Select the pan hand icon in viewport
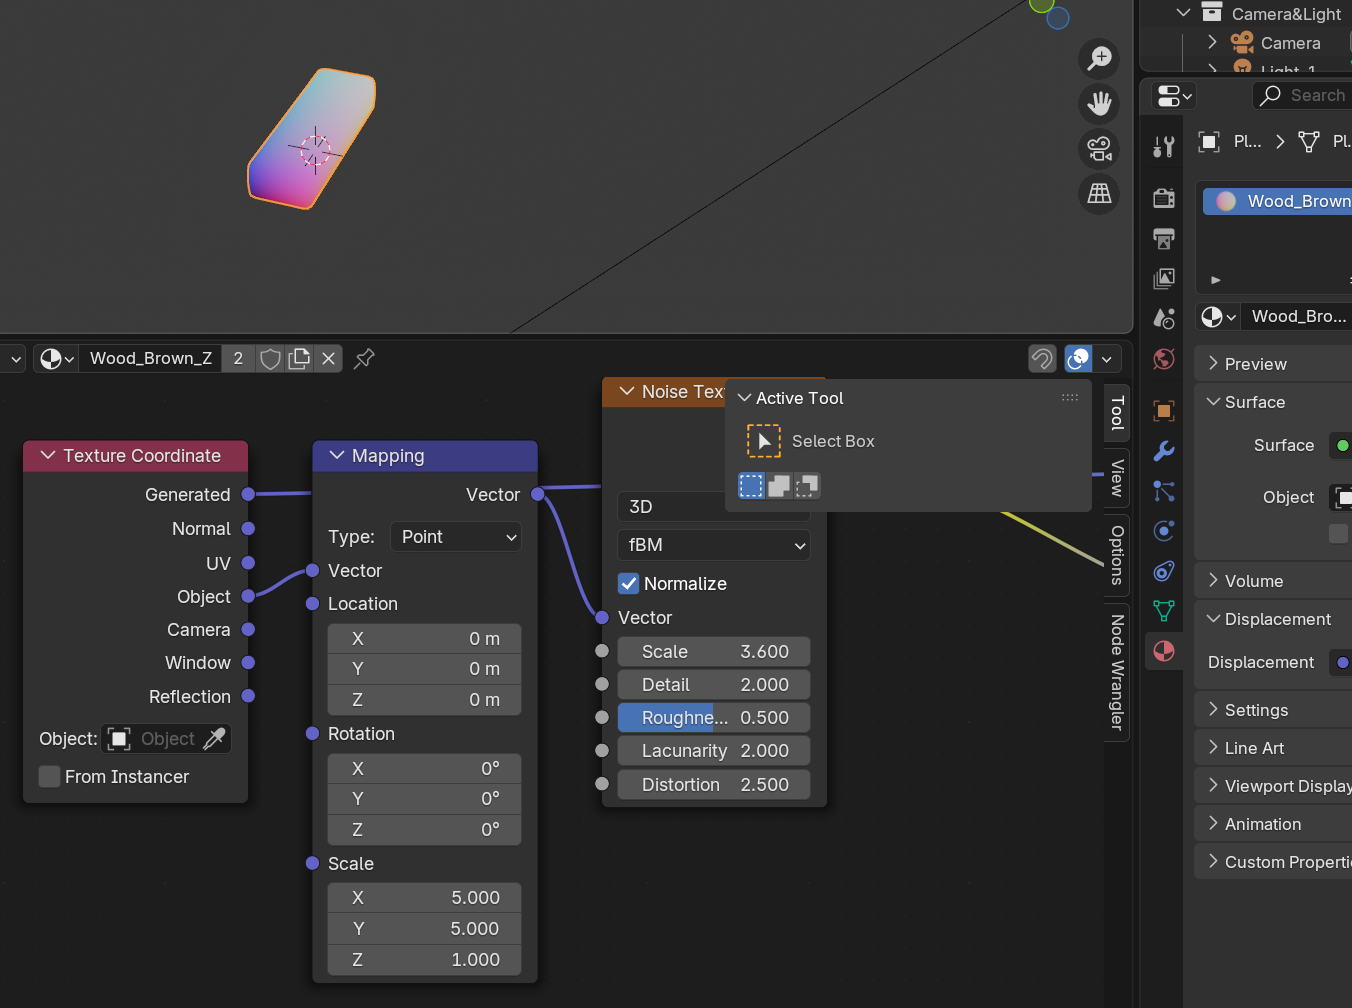1352x1008 pixels. (x=1099, y=103)
